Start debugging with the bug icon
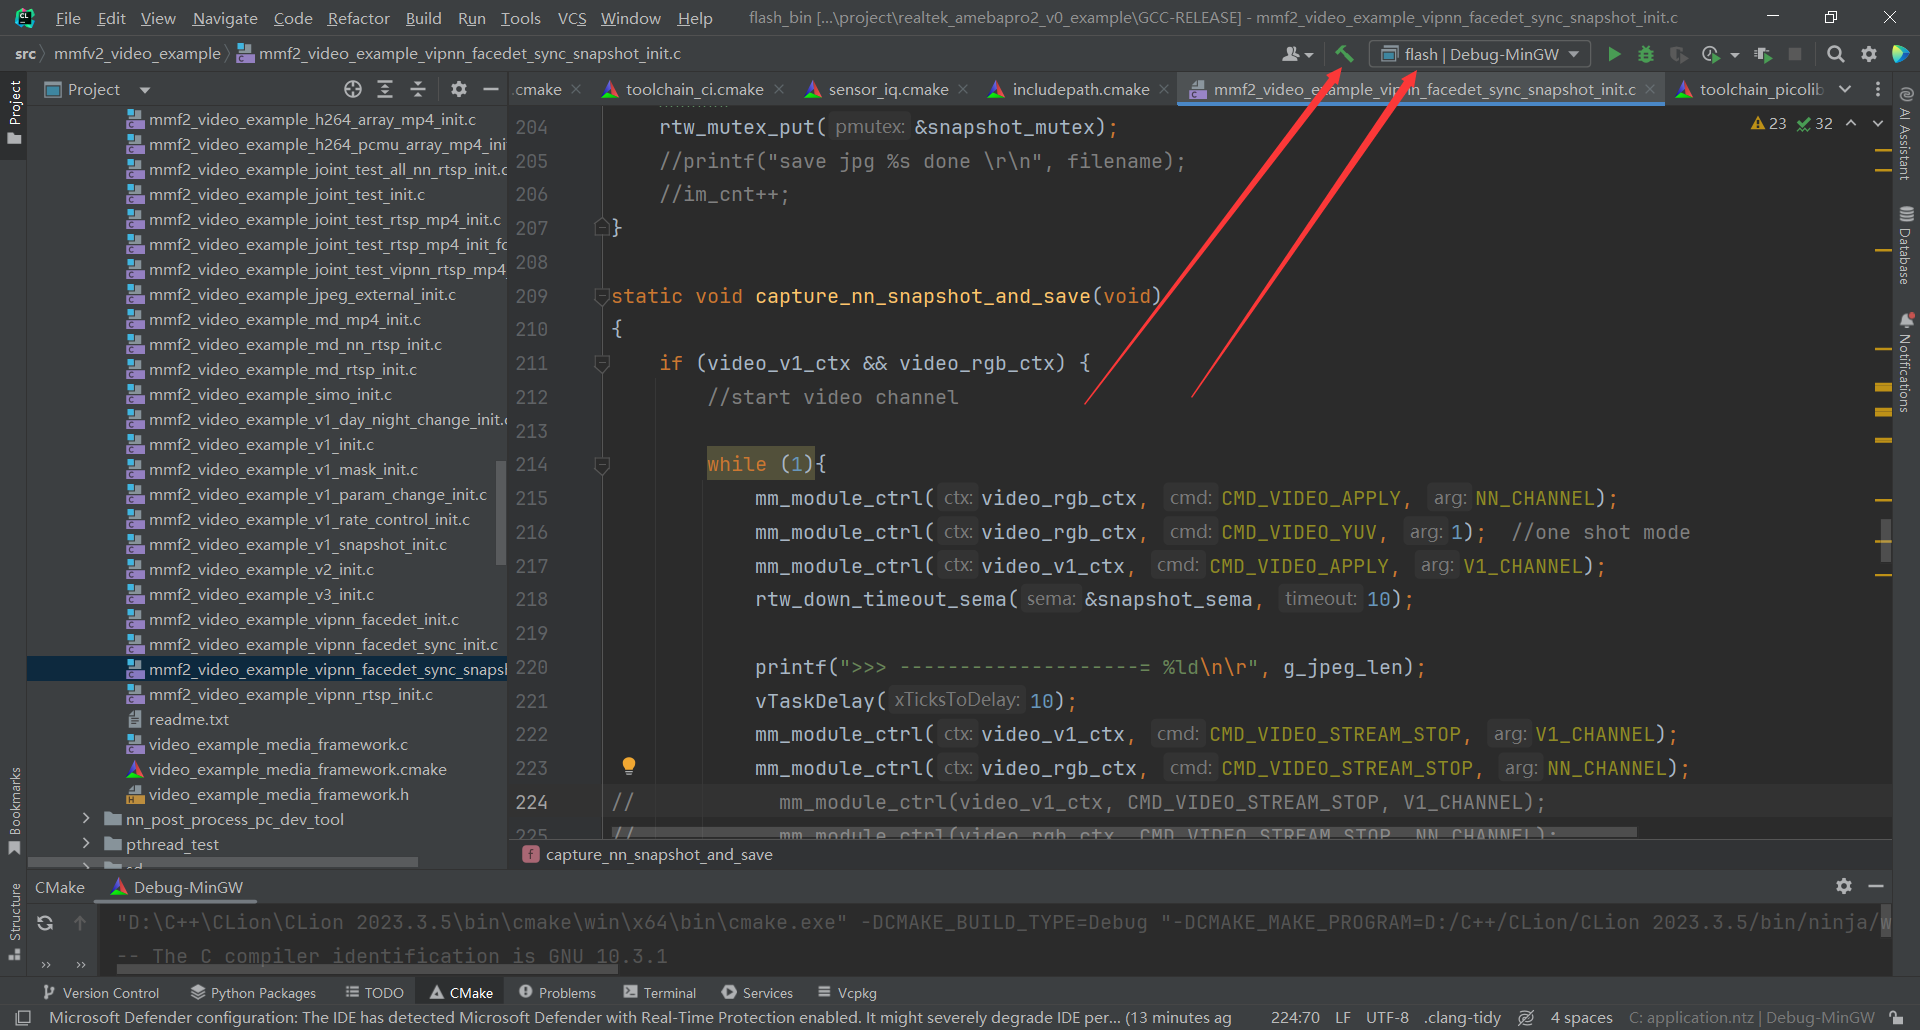The image size is (1920, 1030). point(1646,54)
